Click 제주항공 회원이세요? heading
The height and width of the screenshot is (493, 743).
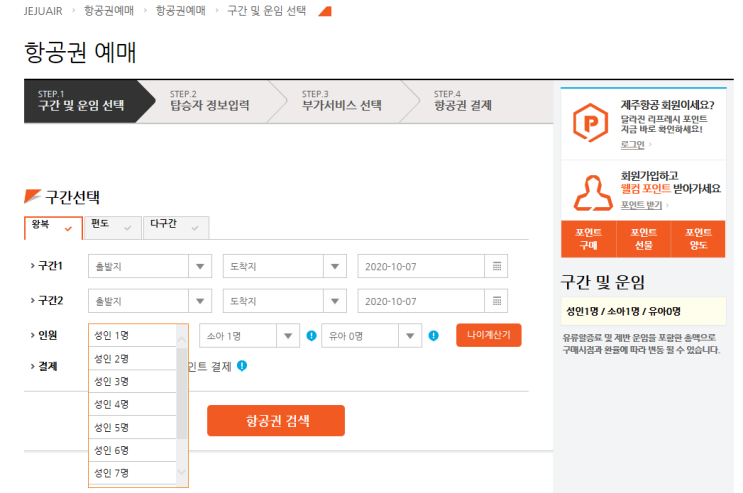(667, 105)
